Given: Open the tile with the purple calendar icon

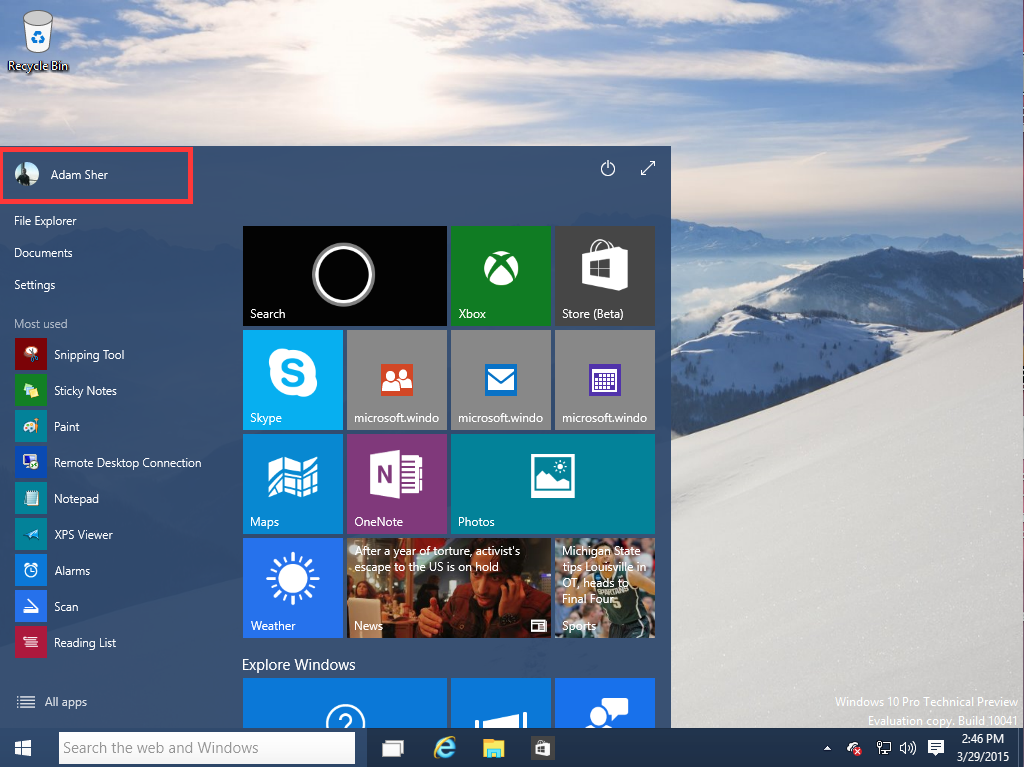Looking at the screenshot, I should (x=605, y=380).
